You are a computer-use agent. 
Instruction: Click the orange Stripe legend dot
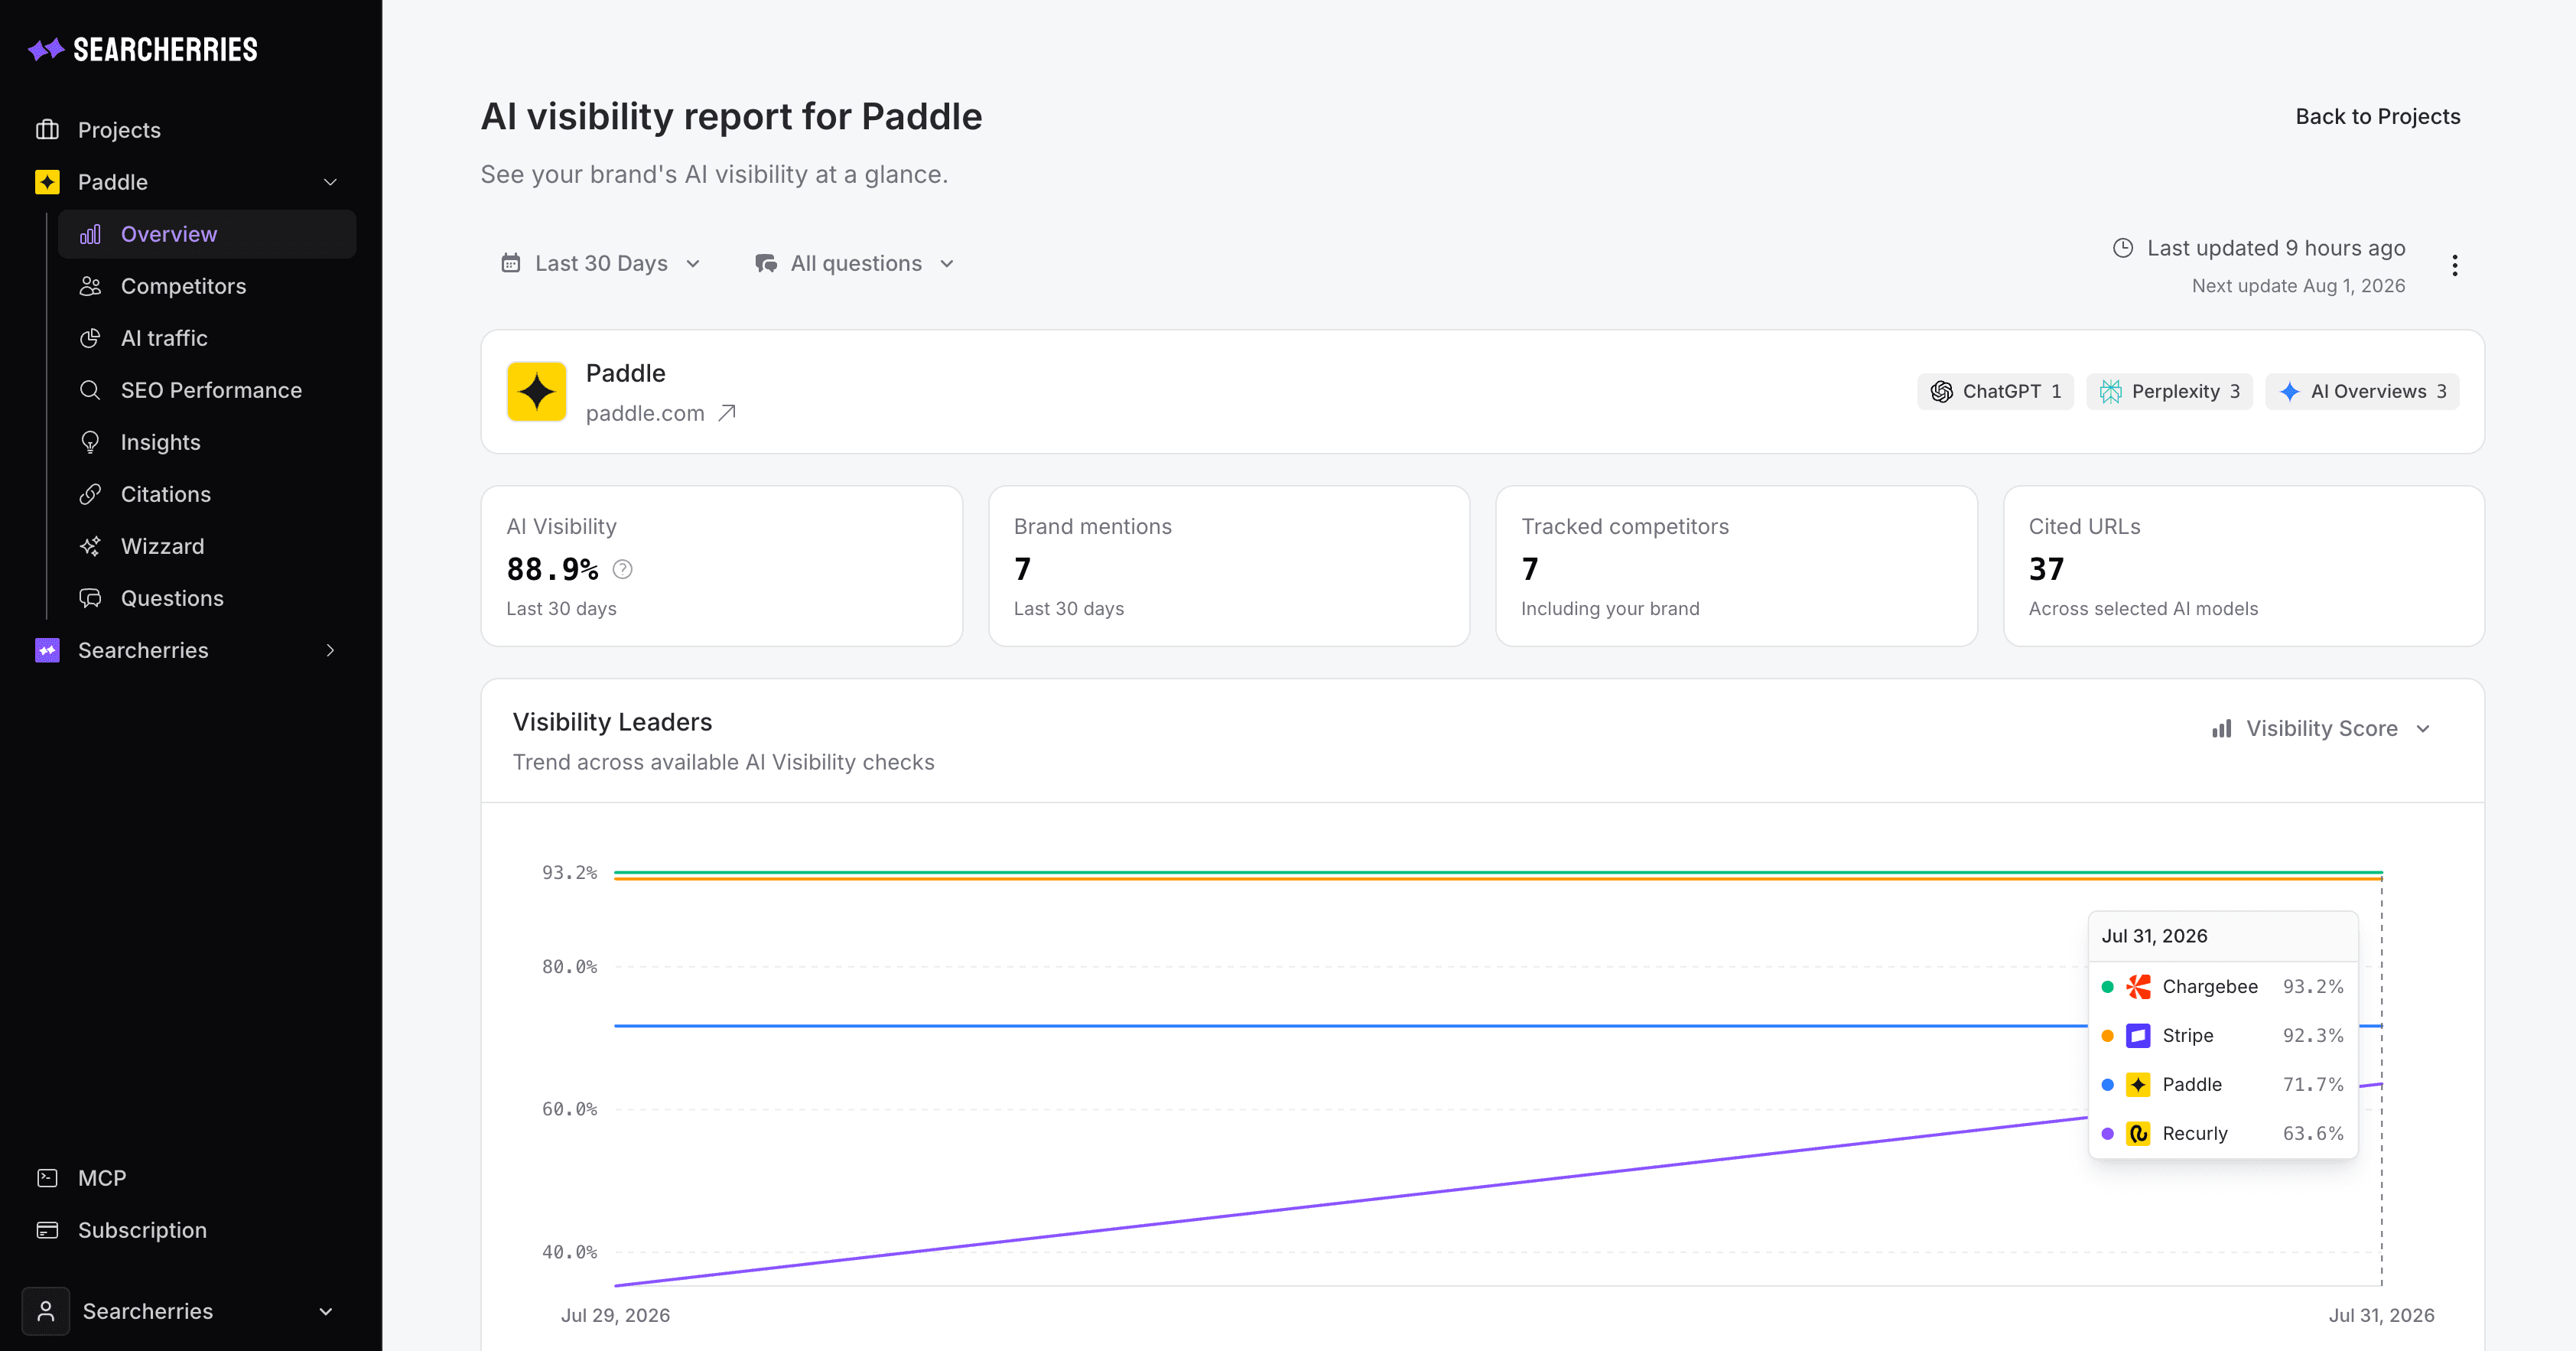2107,1036
